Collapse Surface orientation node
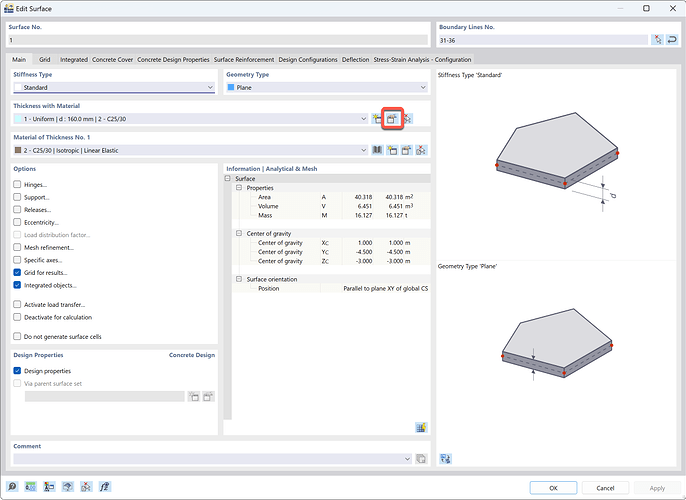686x500 pixels. point(239,279)
